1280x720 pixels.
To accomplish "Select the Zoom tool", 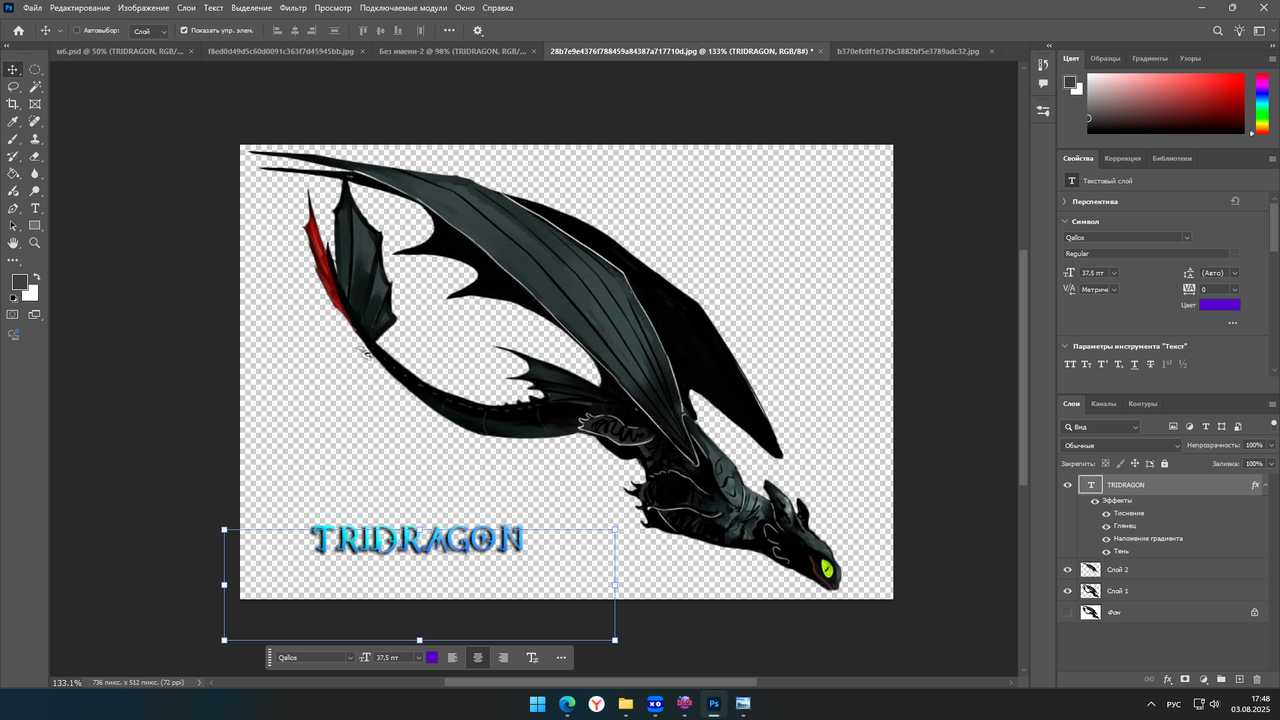I will pos(35,243).
